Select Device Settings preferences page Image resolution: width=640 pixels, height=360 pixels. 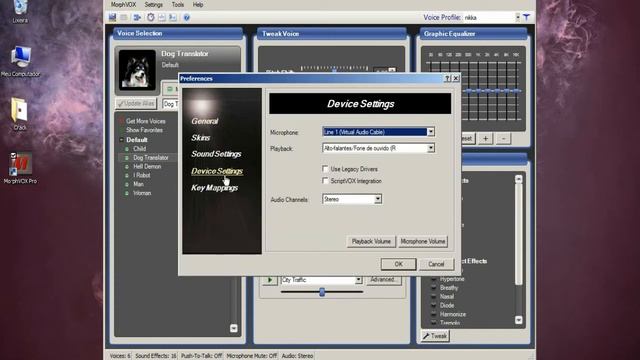[x=217, y=171]
